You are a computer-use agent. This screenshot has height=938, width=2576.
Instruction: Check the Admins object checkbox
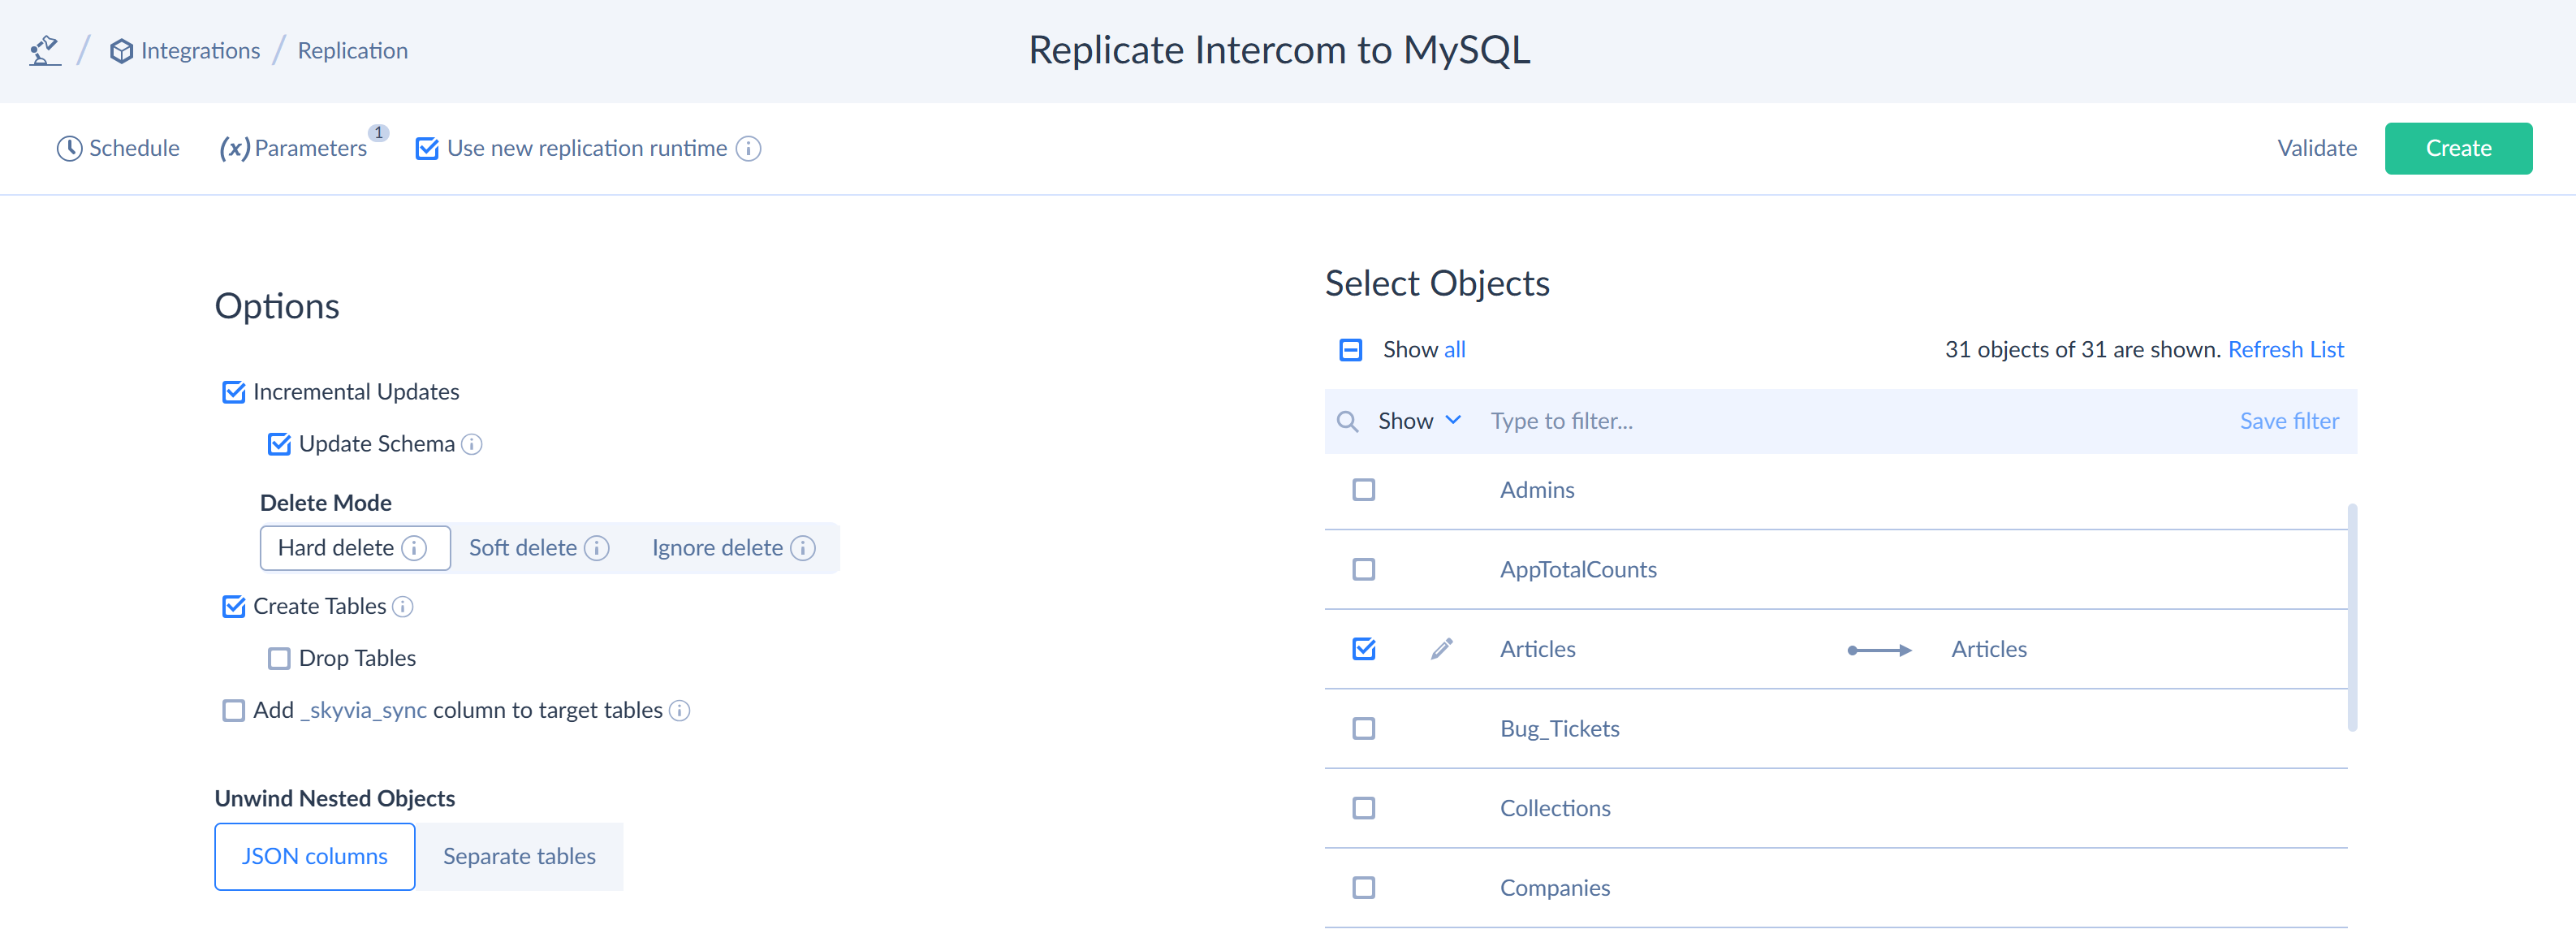pyautogui.click(x=1363, y=490)
